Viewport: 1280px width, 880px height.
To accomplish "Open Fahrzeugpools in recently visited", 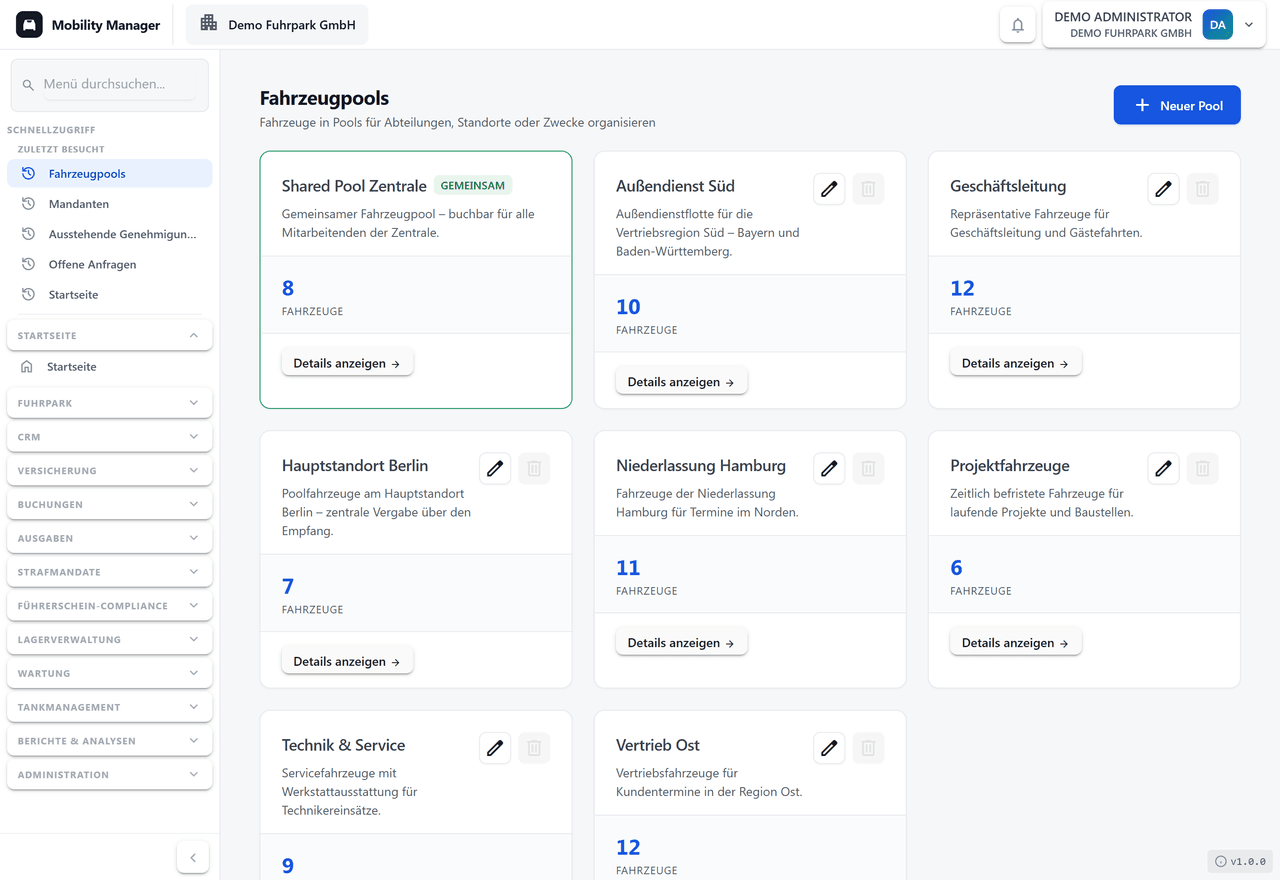I will pyautogui.click(x=110, y=174).
